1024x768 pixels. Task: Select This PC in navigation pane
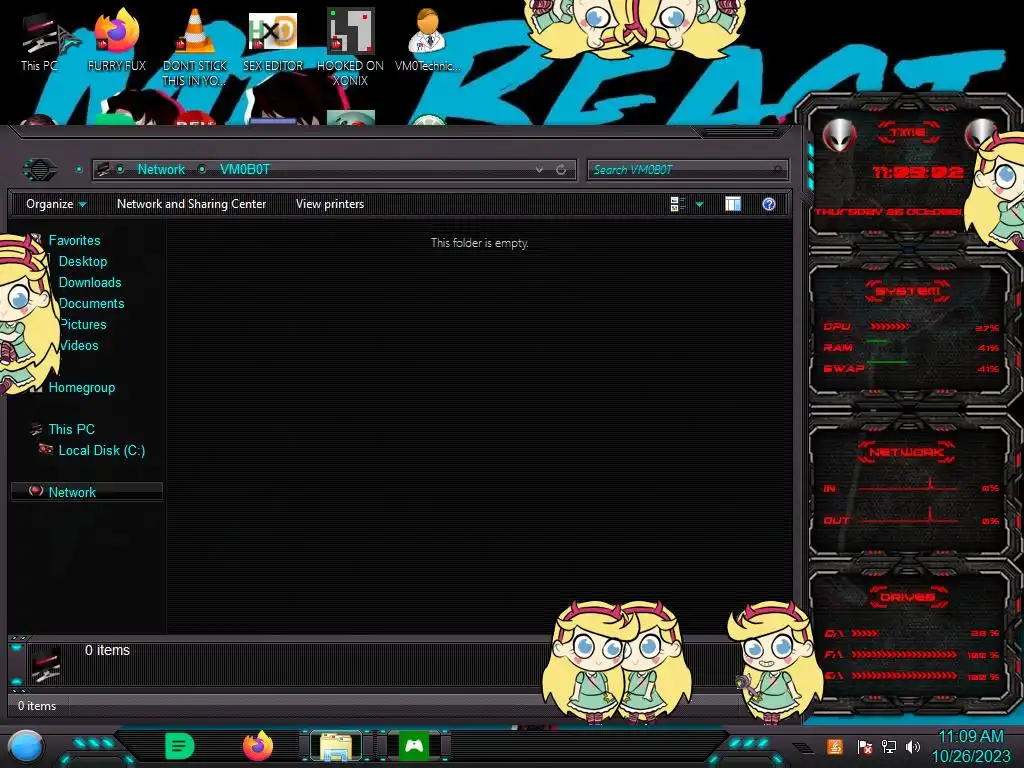tap(72, 429)
